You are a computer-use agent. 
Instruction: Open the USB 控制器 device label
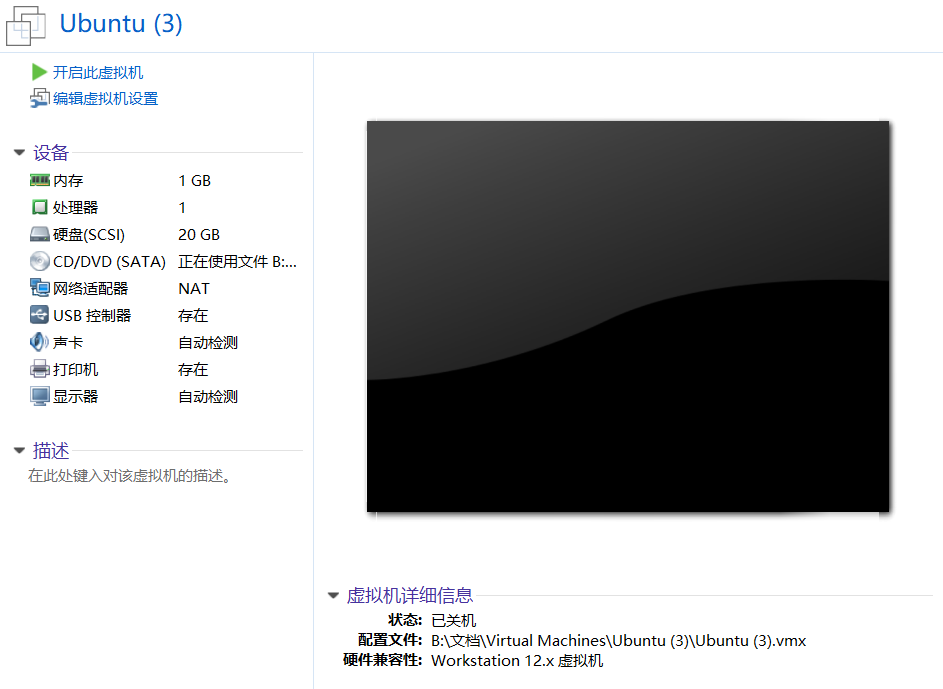[x=92, y=316]
